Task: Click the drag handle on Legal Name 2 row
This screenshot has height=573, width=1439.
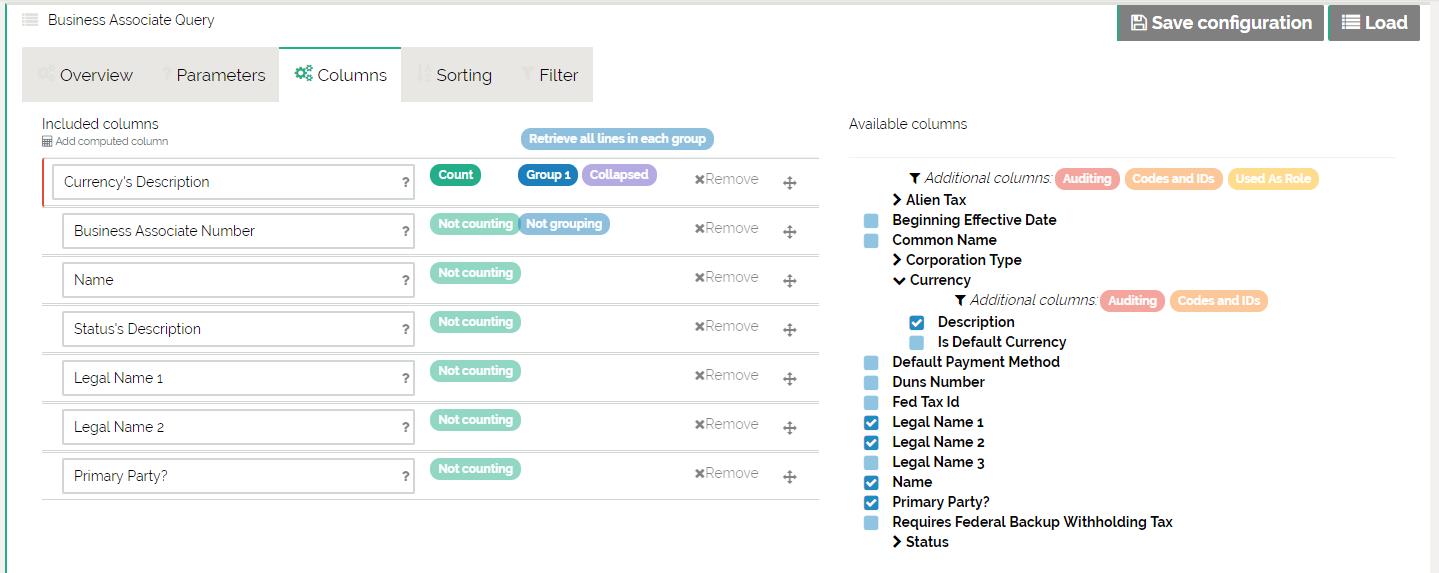Action: [789, 428]
